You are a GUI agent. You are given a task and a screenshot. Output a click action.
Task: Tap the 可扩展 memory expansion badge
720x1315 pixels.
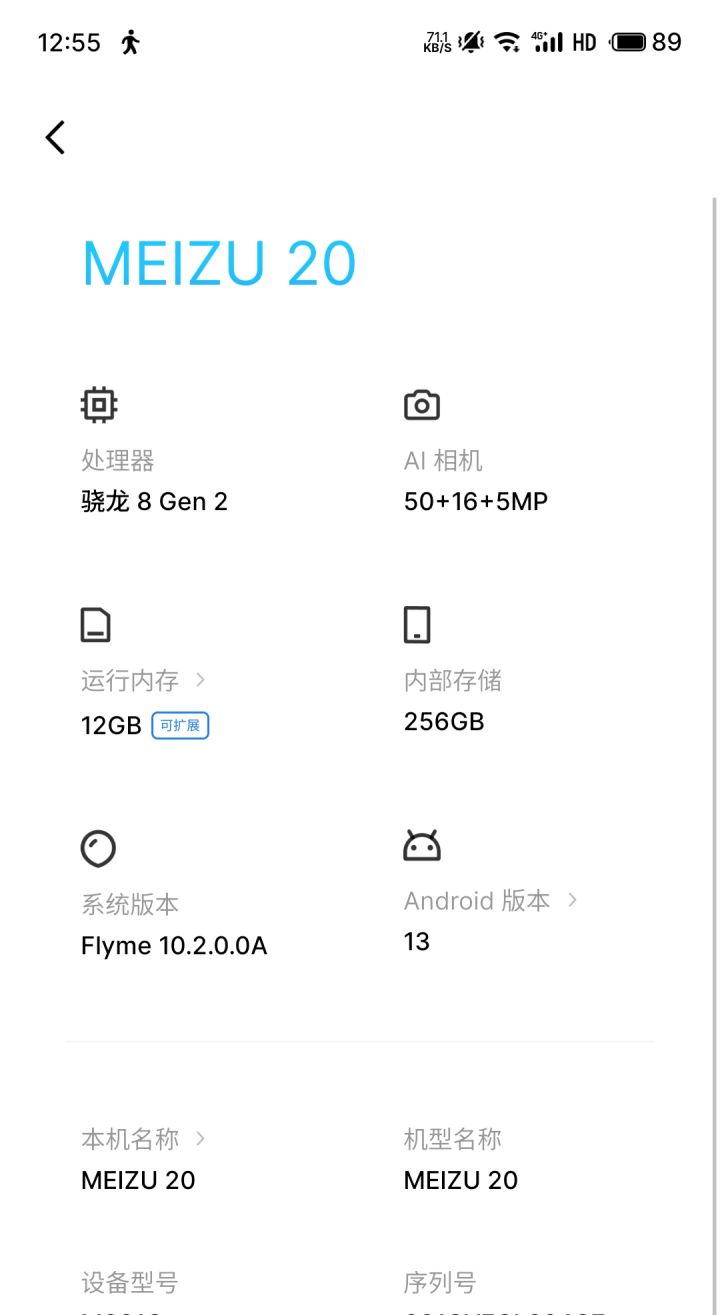(180, 725)
